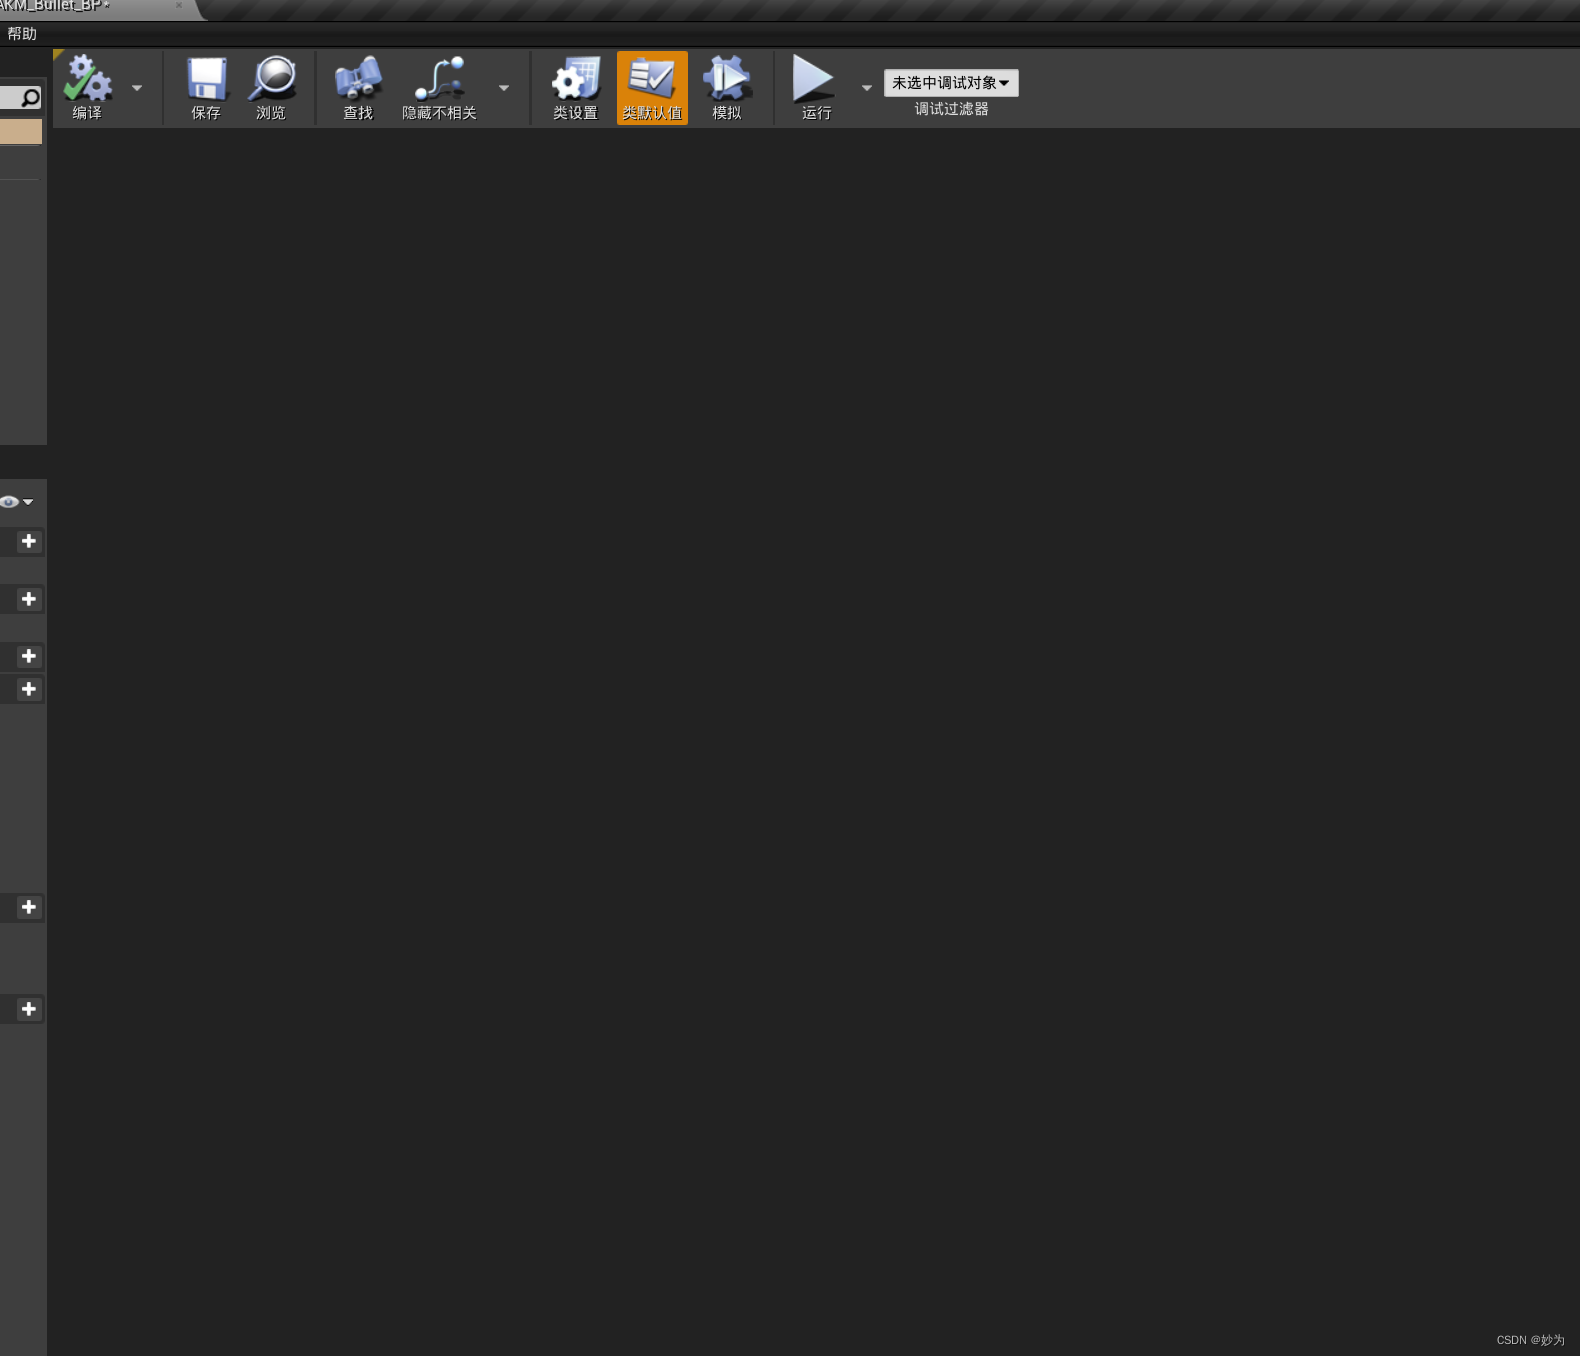Open the 隐藏不相关 options dropdown arrow
Viewport: 1580px width, 1356px height.
(504, 88)
